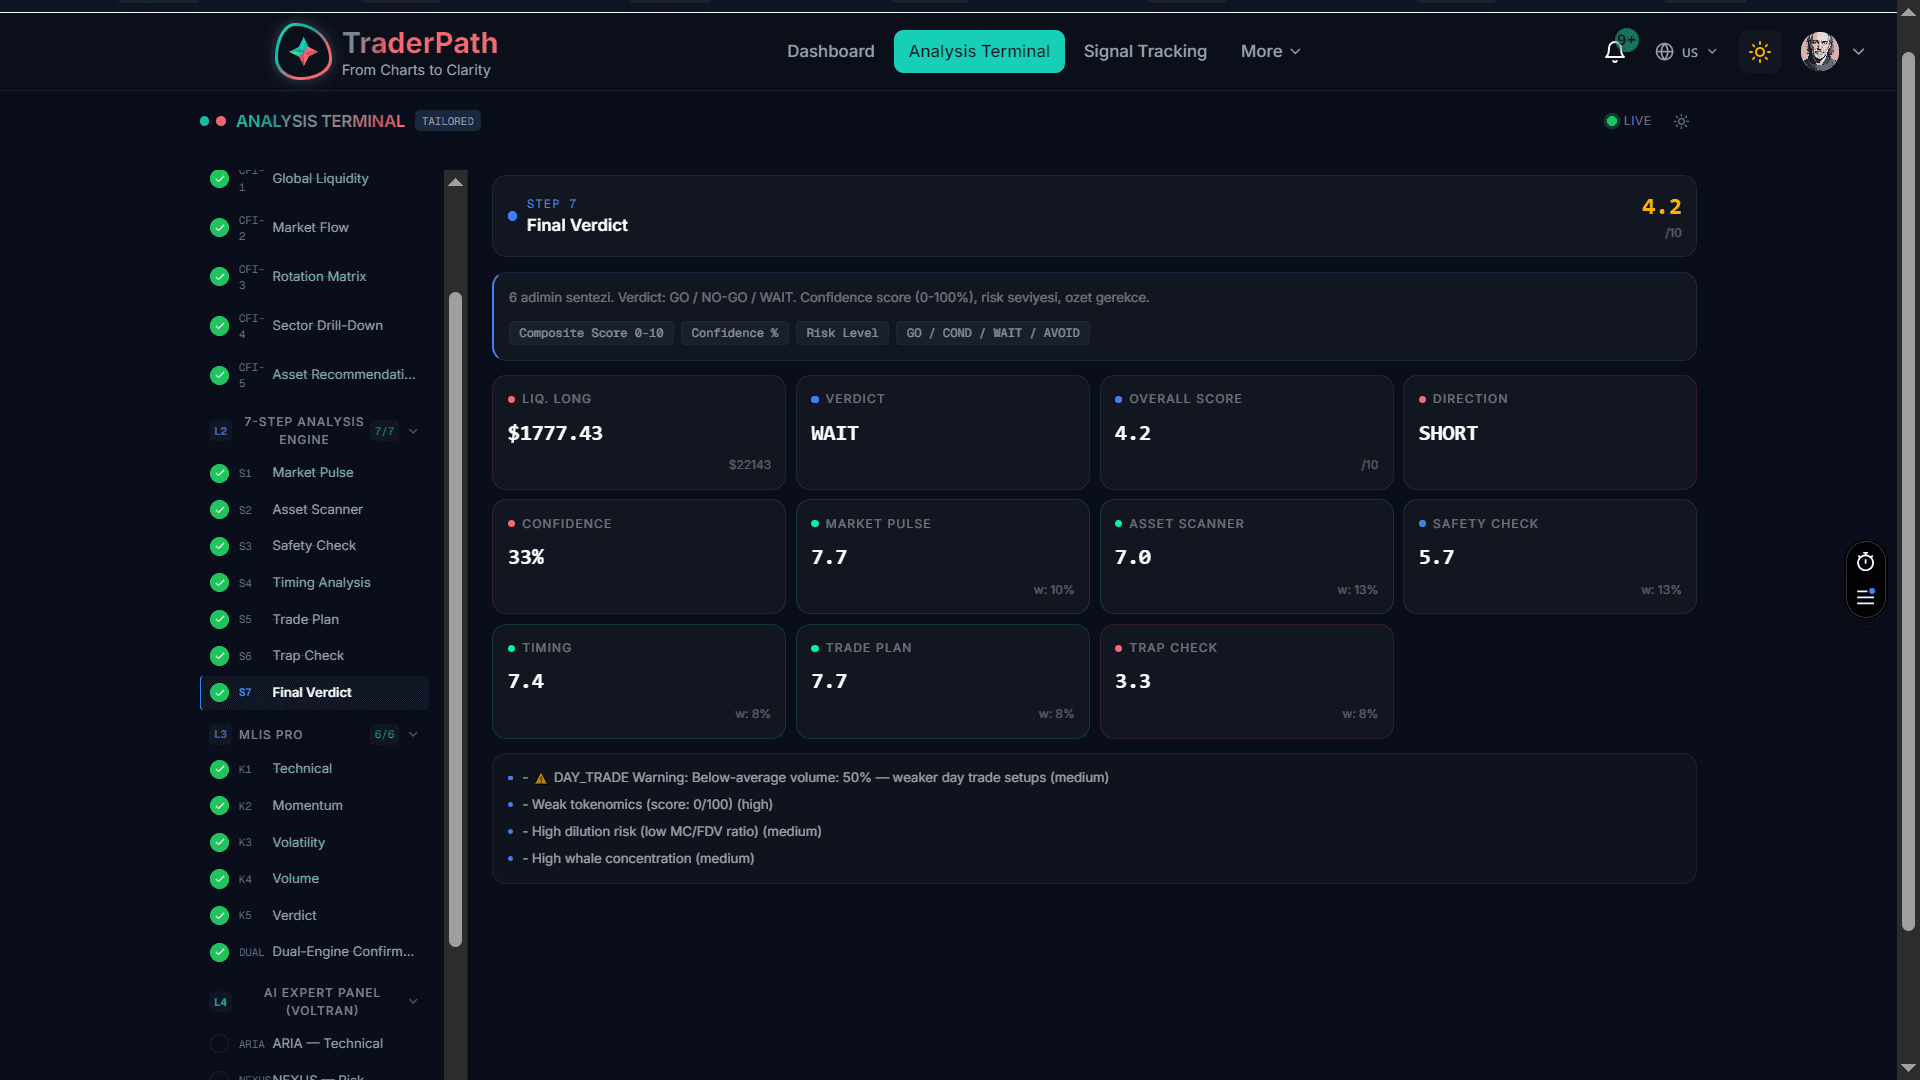Click the sidebar scrollbar thumb
The width and height of the screenshot is (1920, 1080).
[456, 619]
